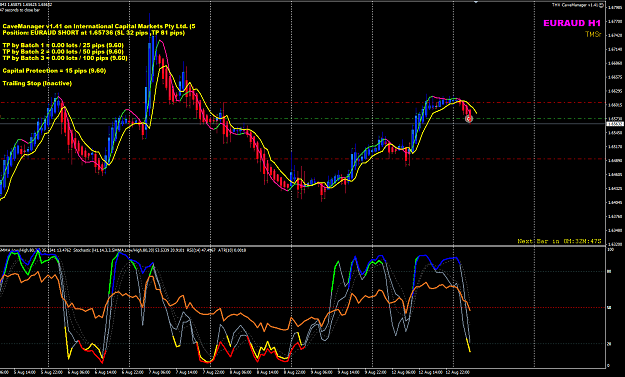Click the '5 Aug 14:00' time axis label
The height and width of the screenshot is (377, 625).
(x=25, y=373)
